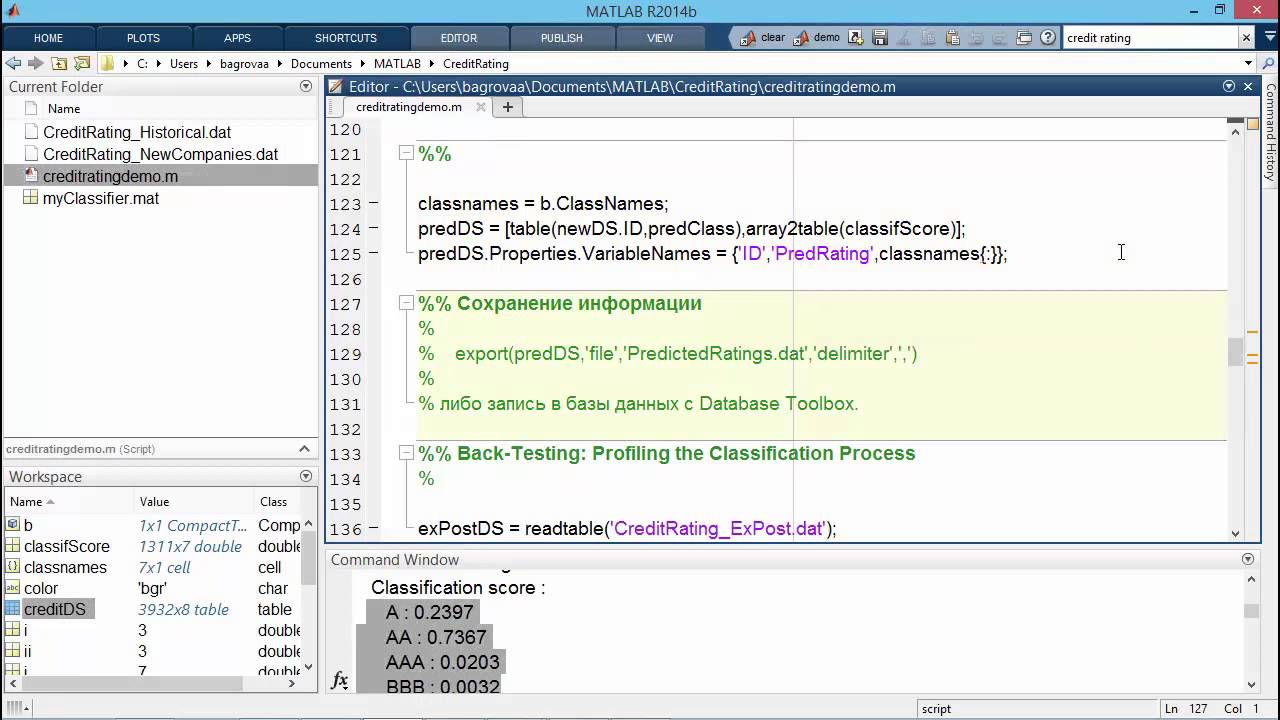Open Help via the question mark icon
Image resolution: width=1280 pixels, height=720 pixels.
click(x=1048, y=38)
